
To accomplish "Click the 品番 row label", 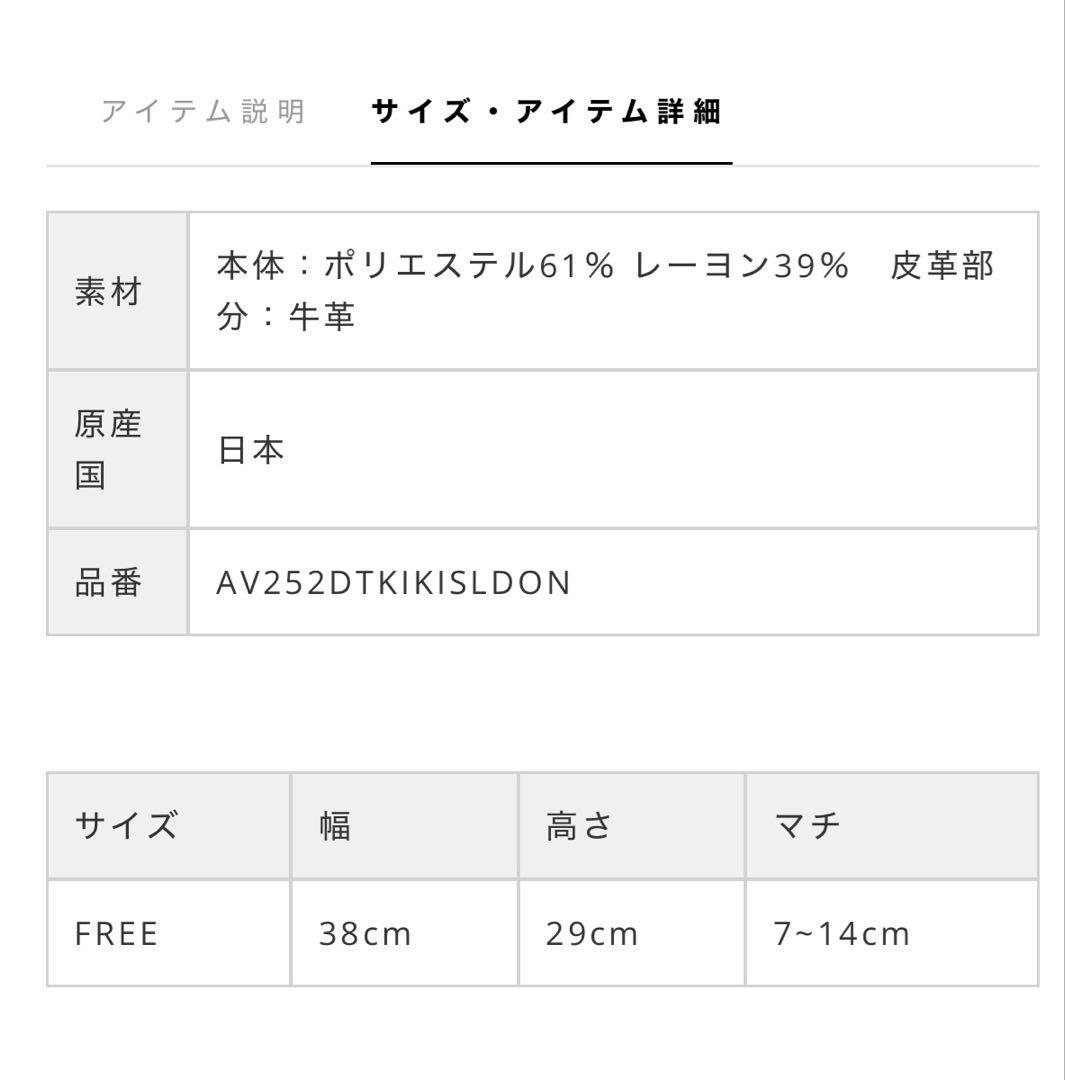I will pyautogui.click(x=110, y=583).
